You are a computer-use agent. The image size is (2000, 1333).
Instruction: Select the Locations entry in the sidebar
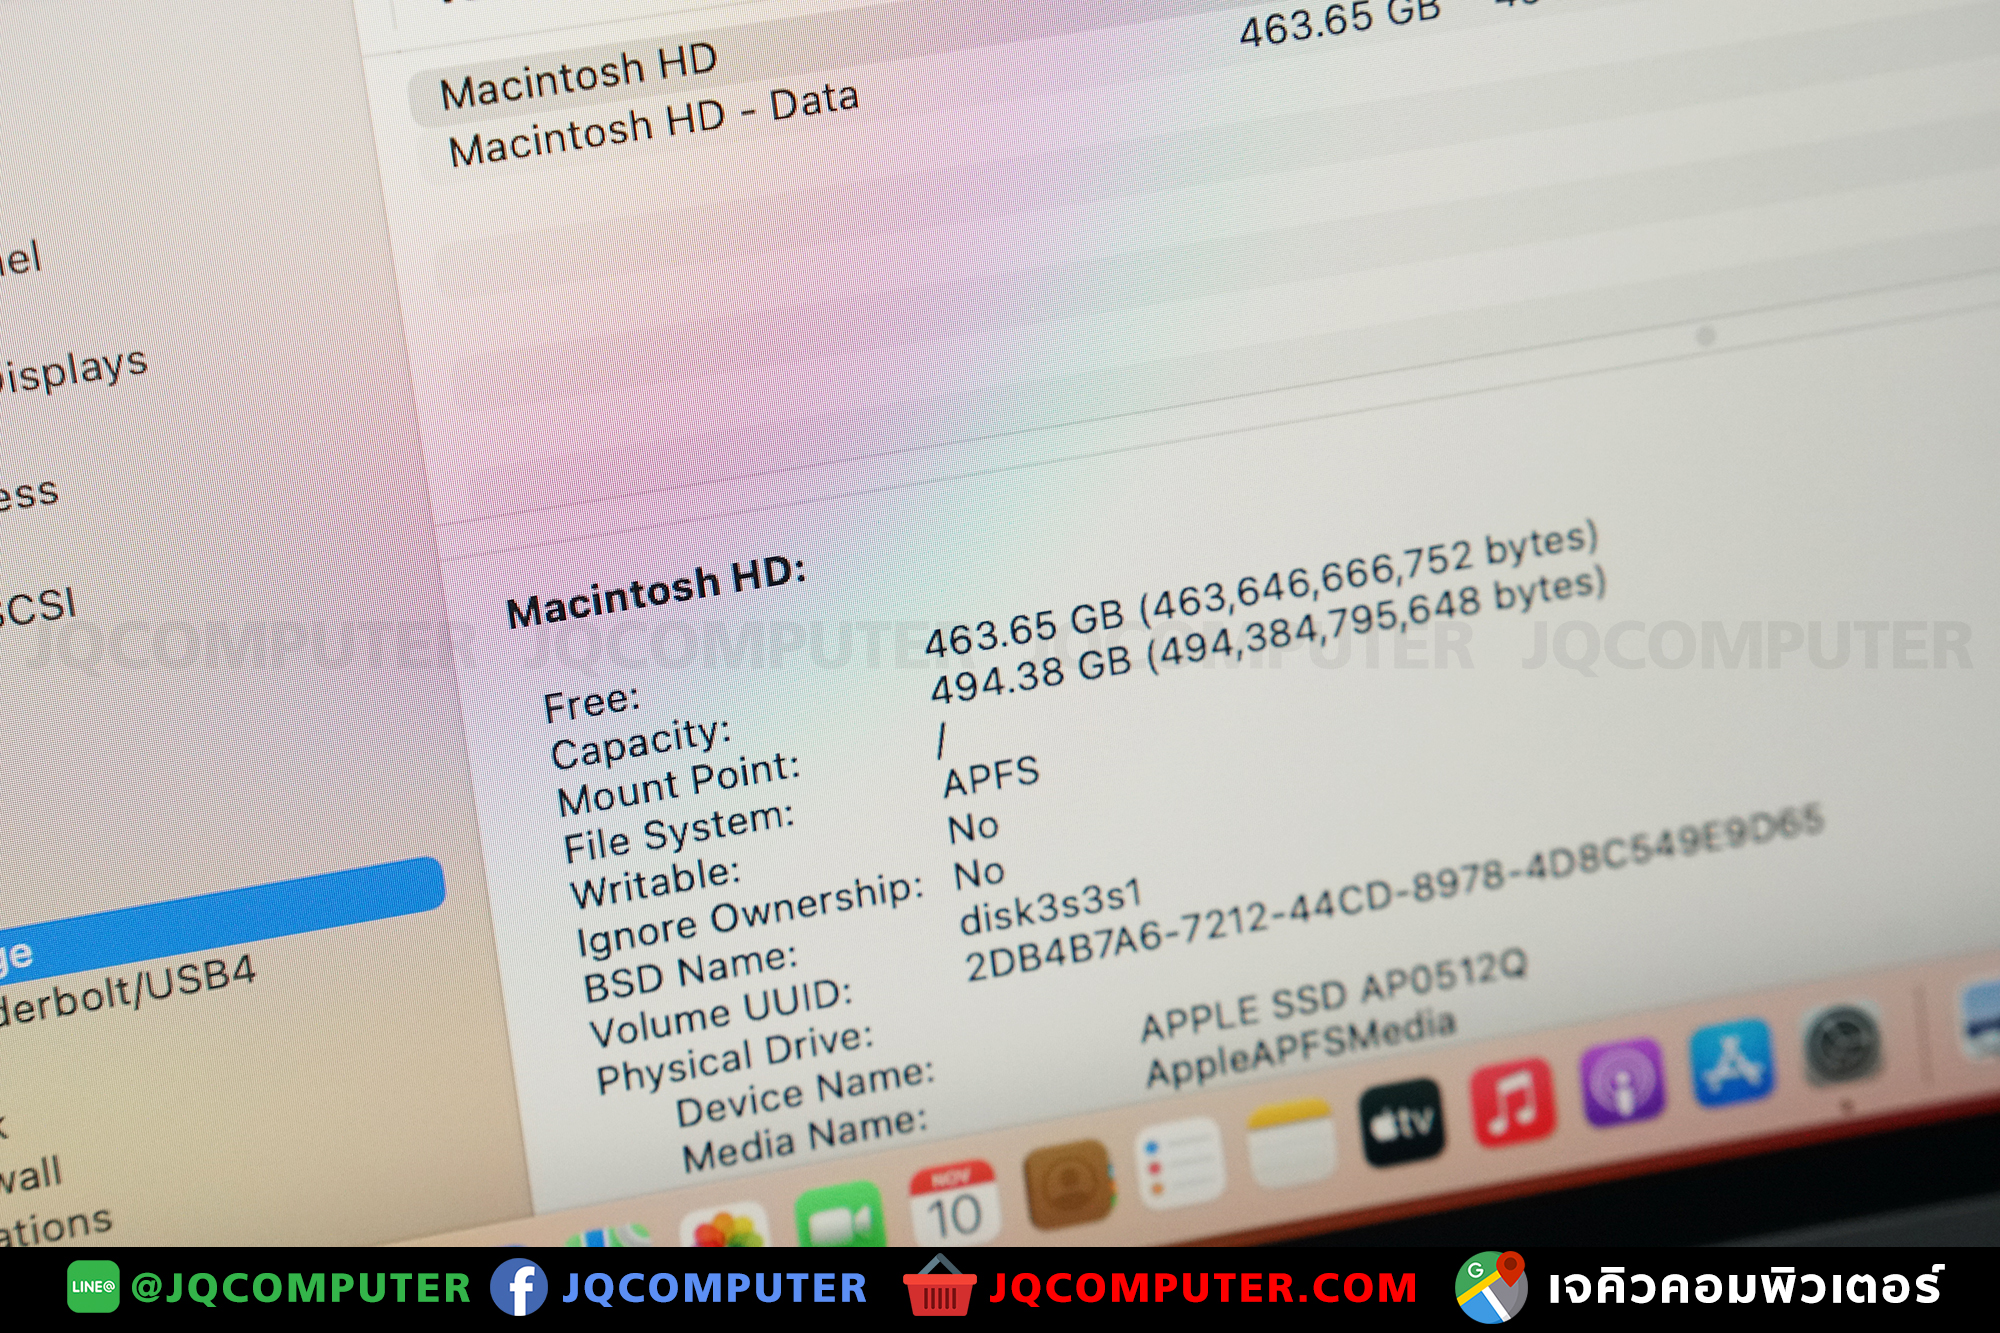(56, 1226)
